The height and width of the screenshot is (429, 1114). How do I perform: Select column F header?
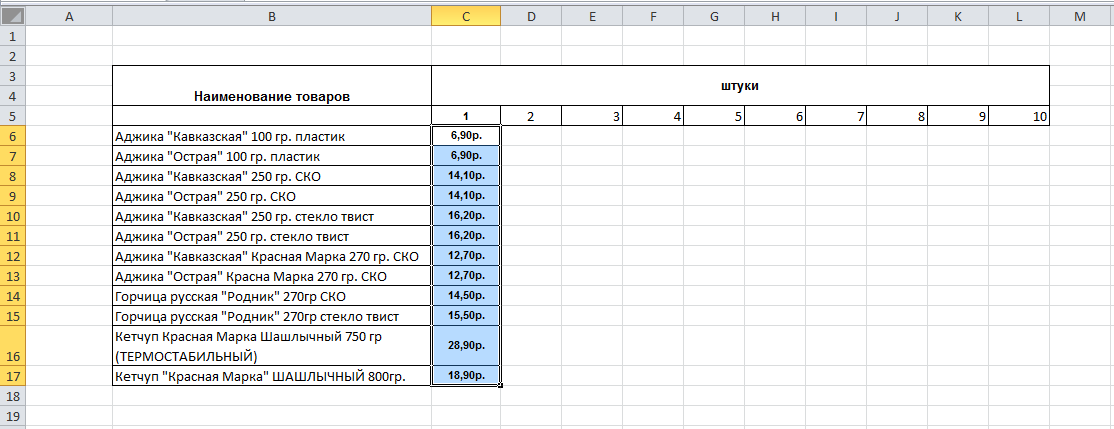[653, 16]
